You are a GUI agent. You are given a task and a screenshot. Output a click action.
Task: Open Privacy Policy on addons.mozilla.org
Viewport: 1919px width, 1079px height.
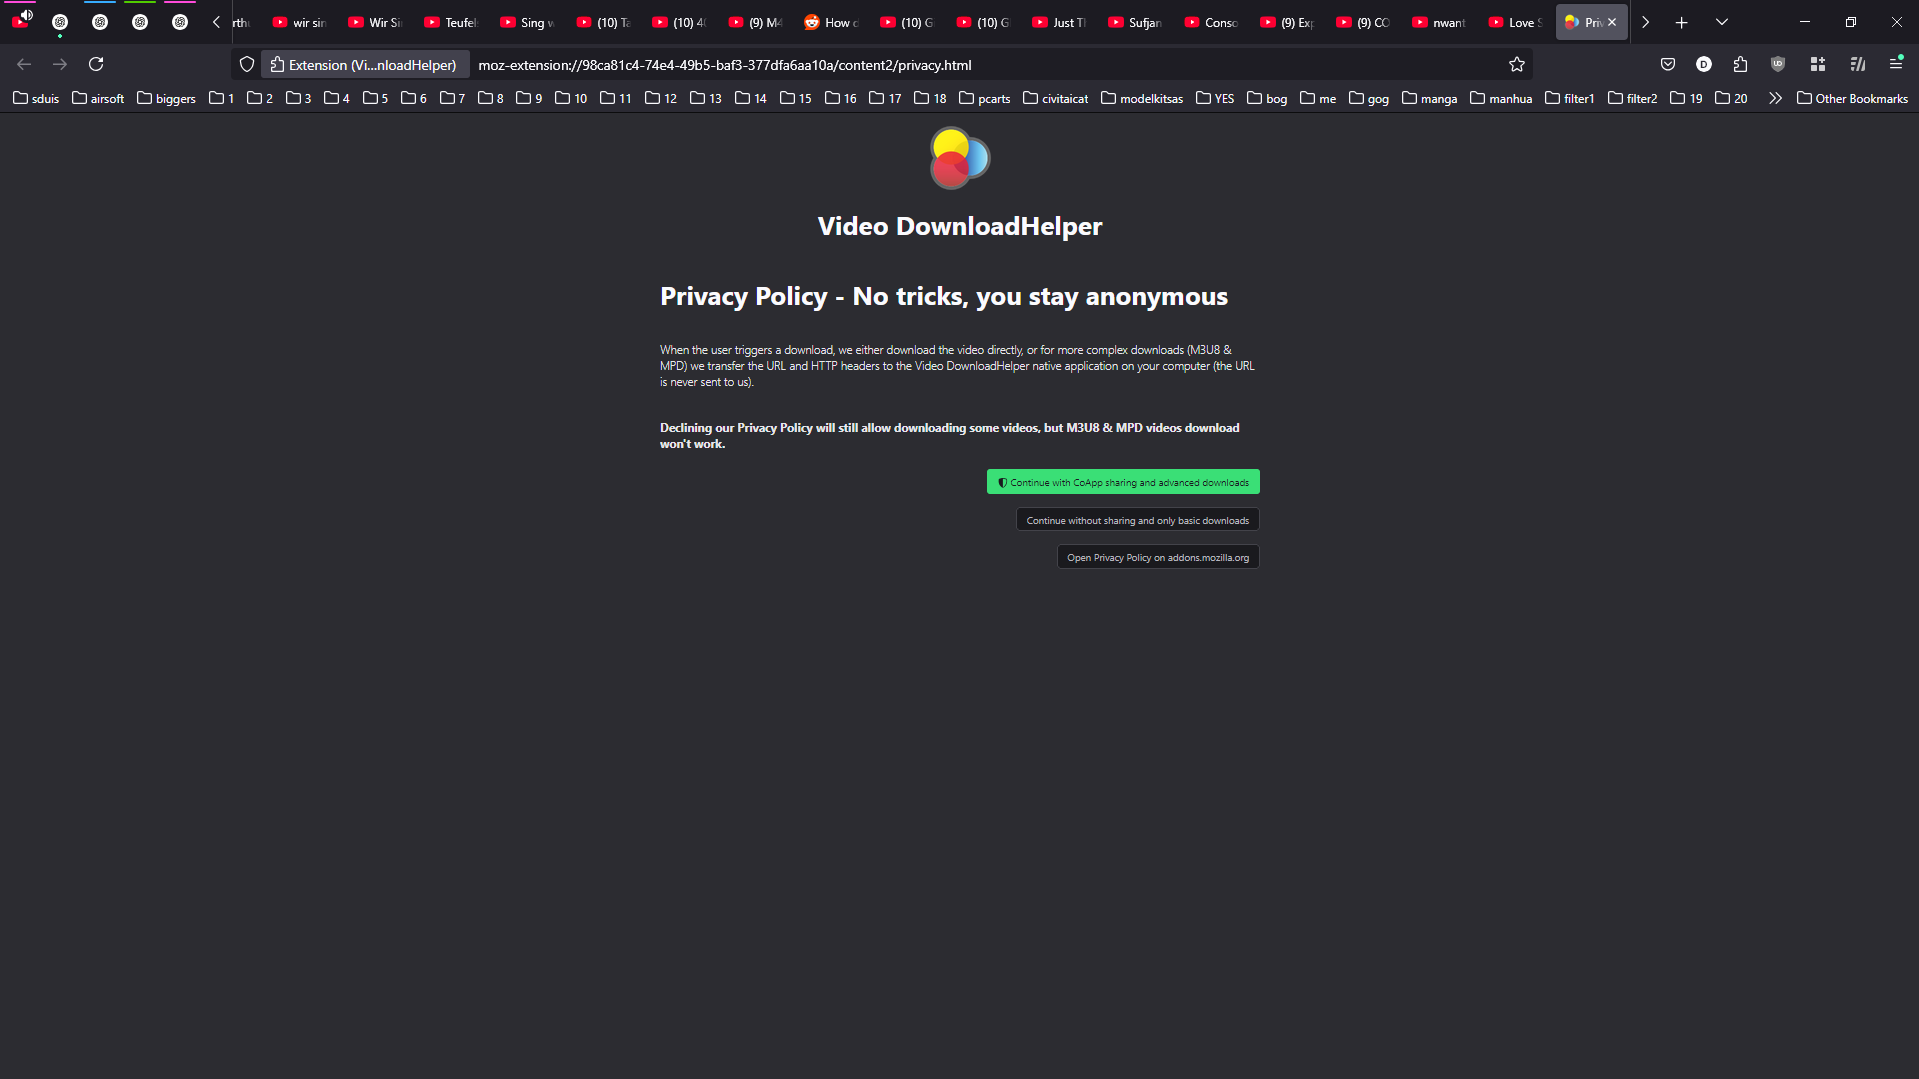[x=1158, y=557]
